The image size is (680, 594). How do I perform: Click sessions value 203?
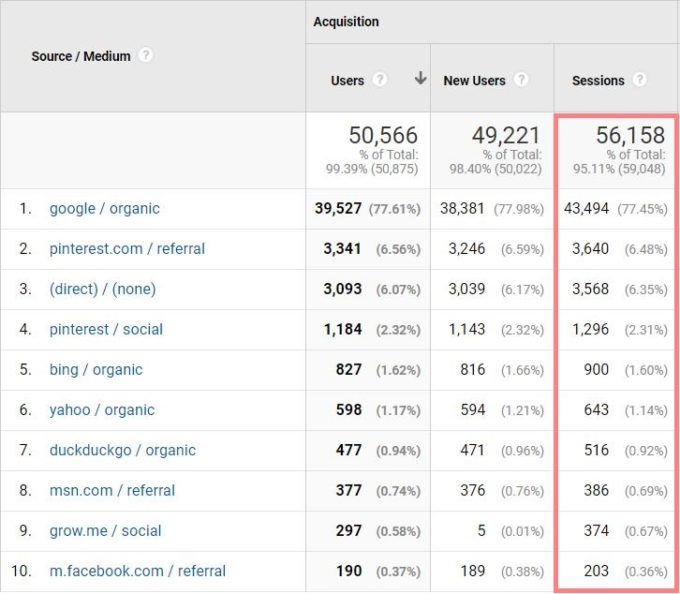click(x=596, y=571)
